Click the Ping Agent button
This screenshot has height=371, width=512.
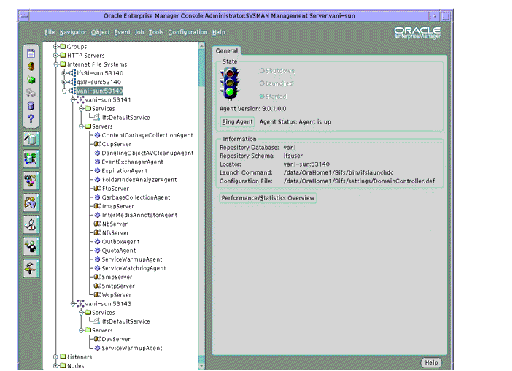(237, 122)
